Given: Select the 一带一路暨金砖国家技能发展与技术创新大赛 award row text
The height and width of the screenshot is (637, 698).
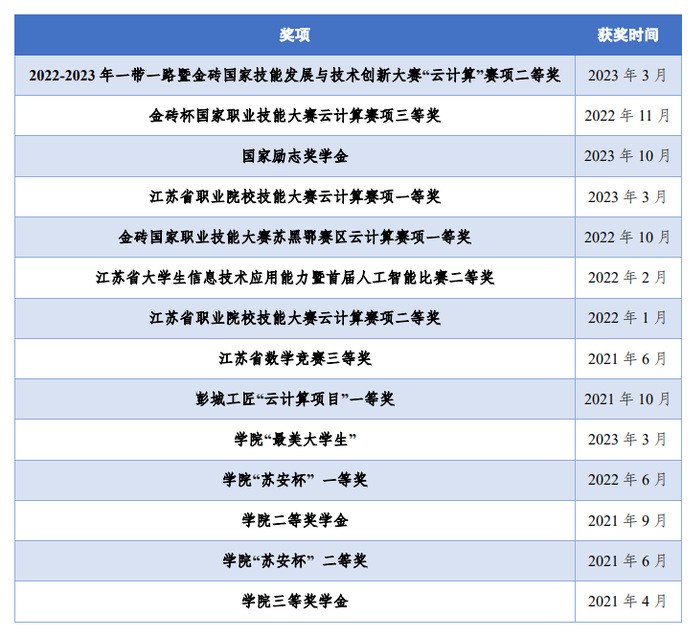Looking at the screenshot, I should point(295,75).
